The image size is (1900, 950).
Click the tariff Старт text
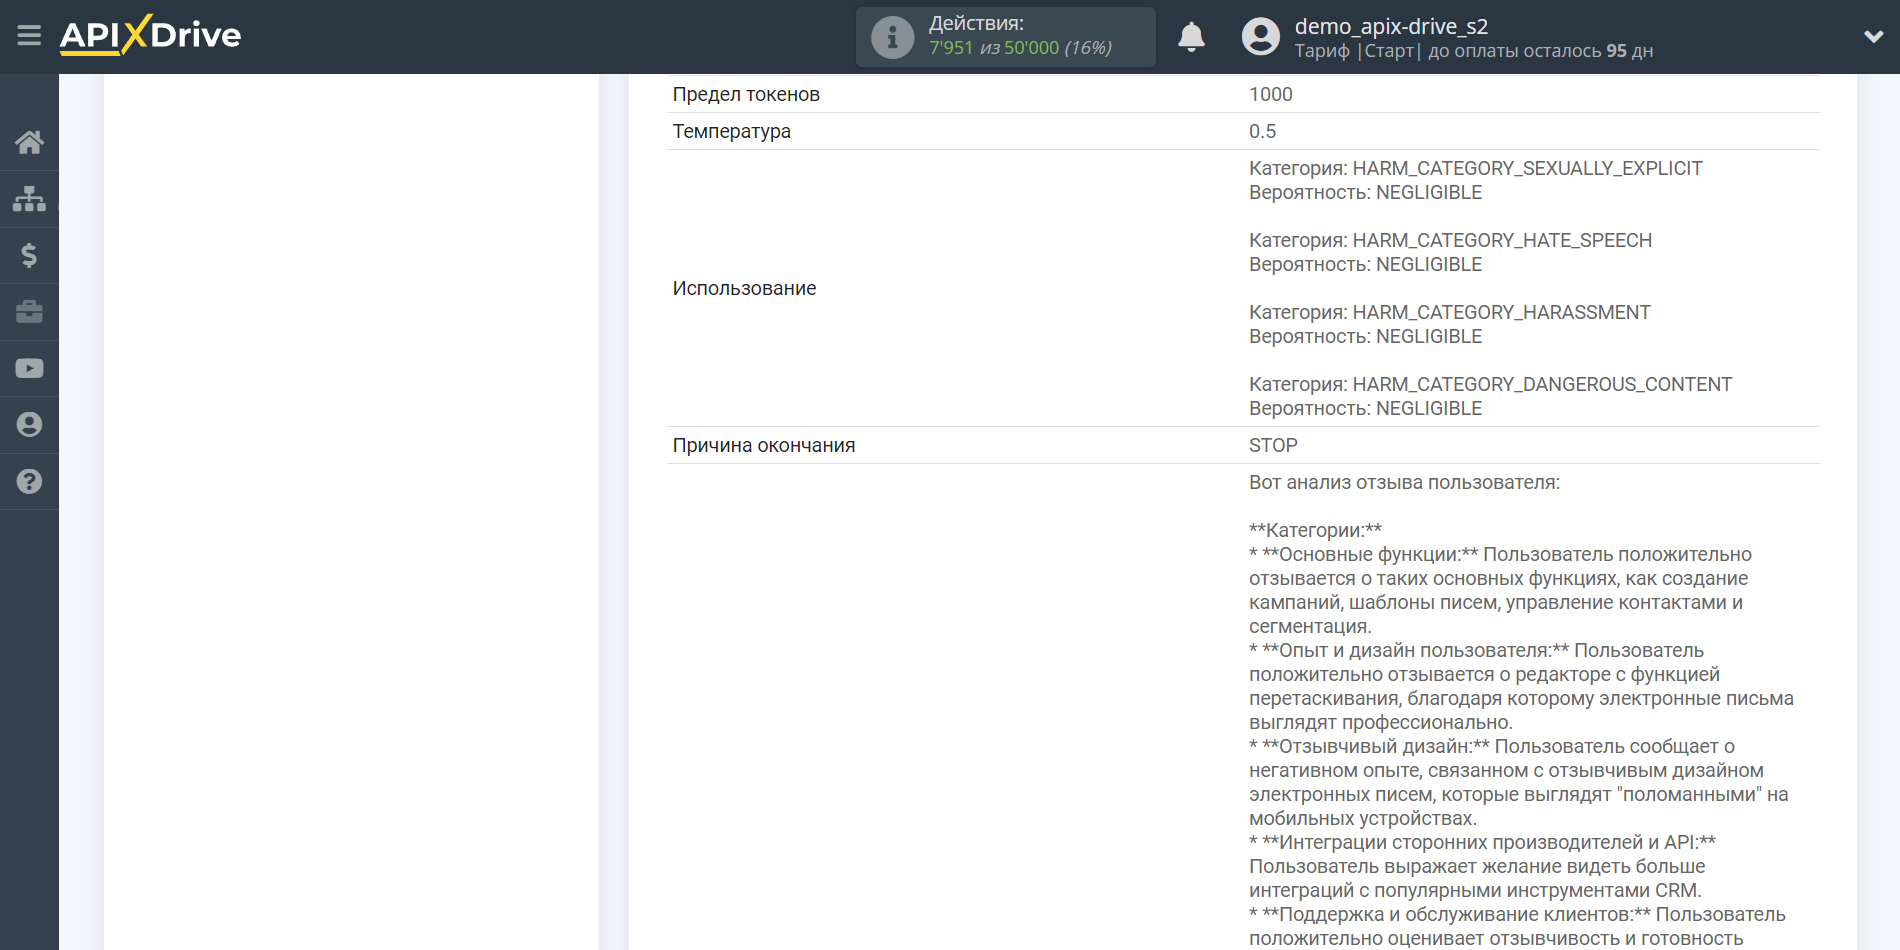click(x=1389, y=51)
